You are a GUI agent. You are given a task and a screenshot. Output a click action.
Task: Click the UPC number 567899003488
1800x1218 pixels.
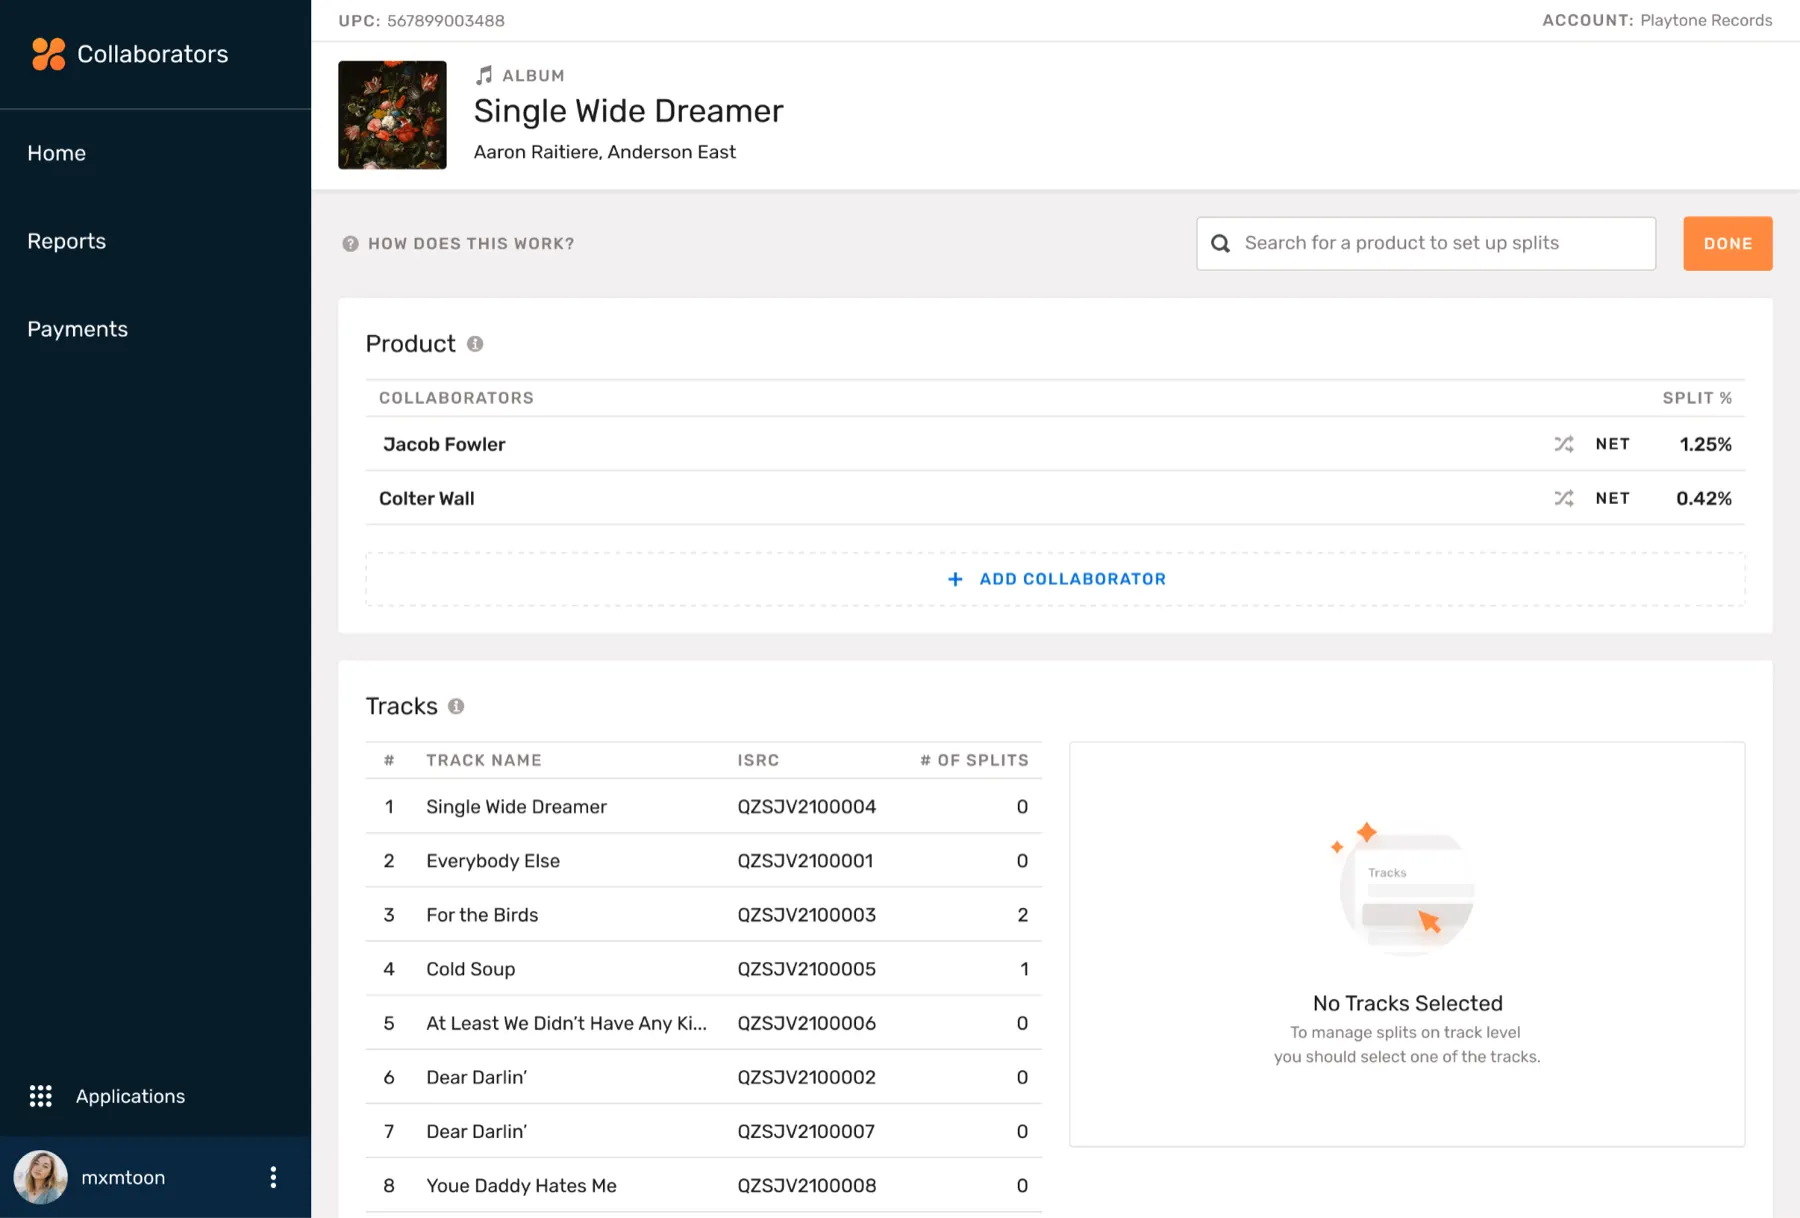[x=446, y=20]
